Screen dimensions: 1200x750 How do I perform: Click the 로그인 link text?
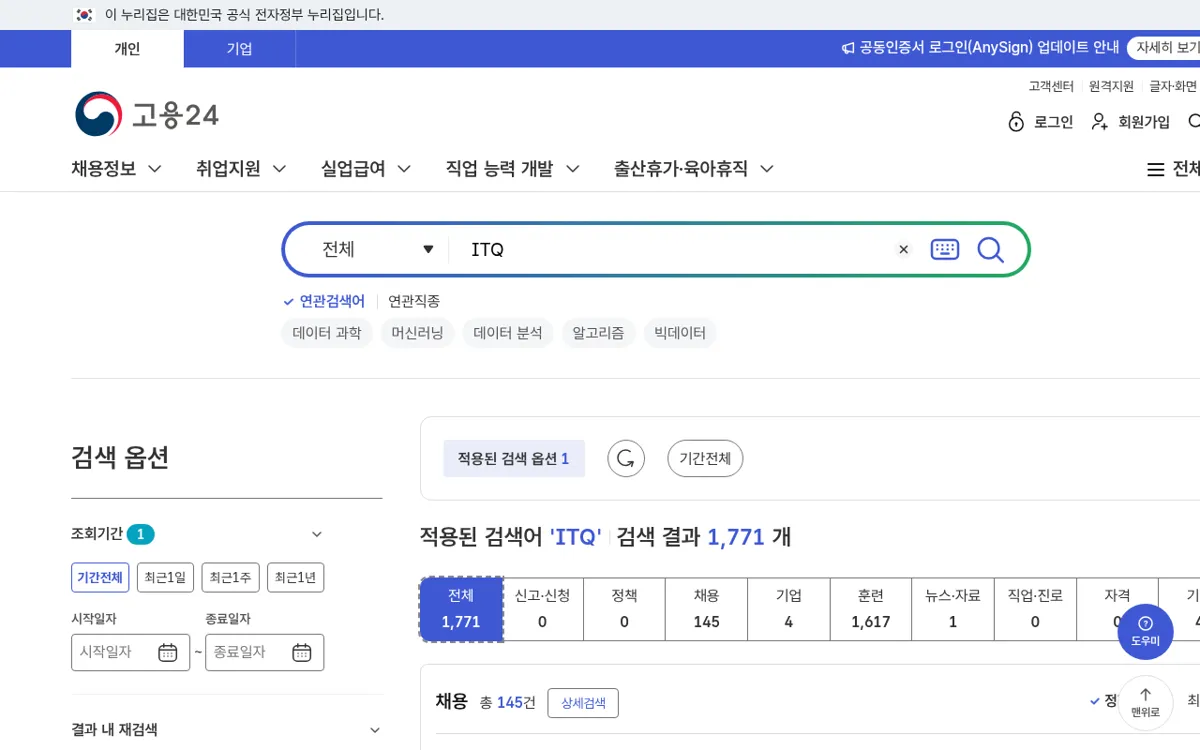click(1053, 122)
